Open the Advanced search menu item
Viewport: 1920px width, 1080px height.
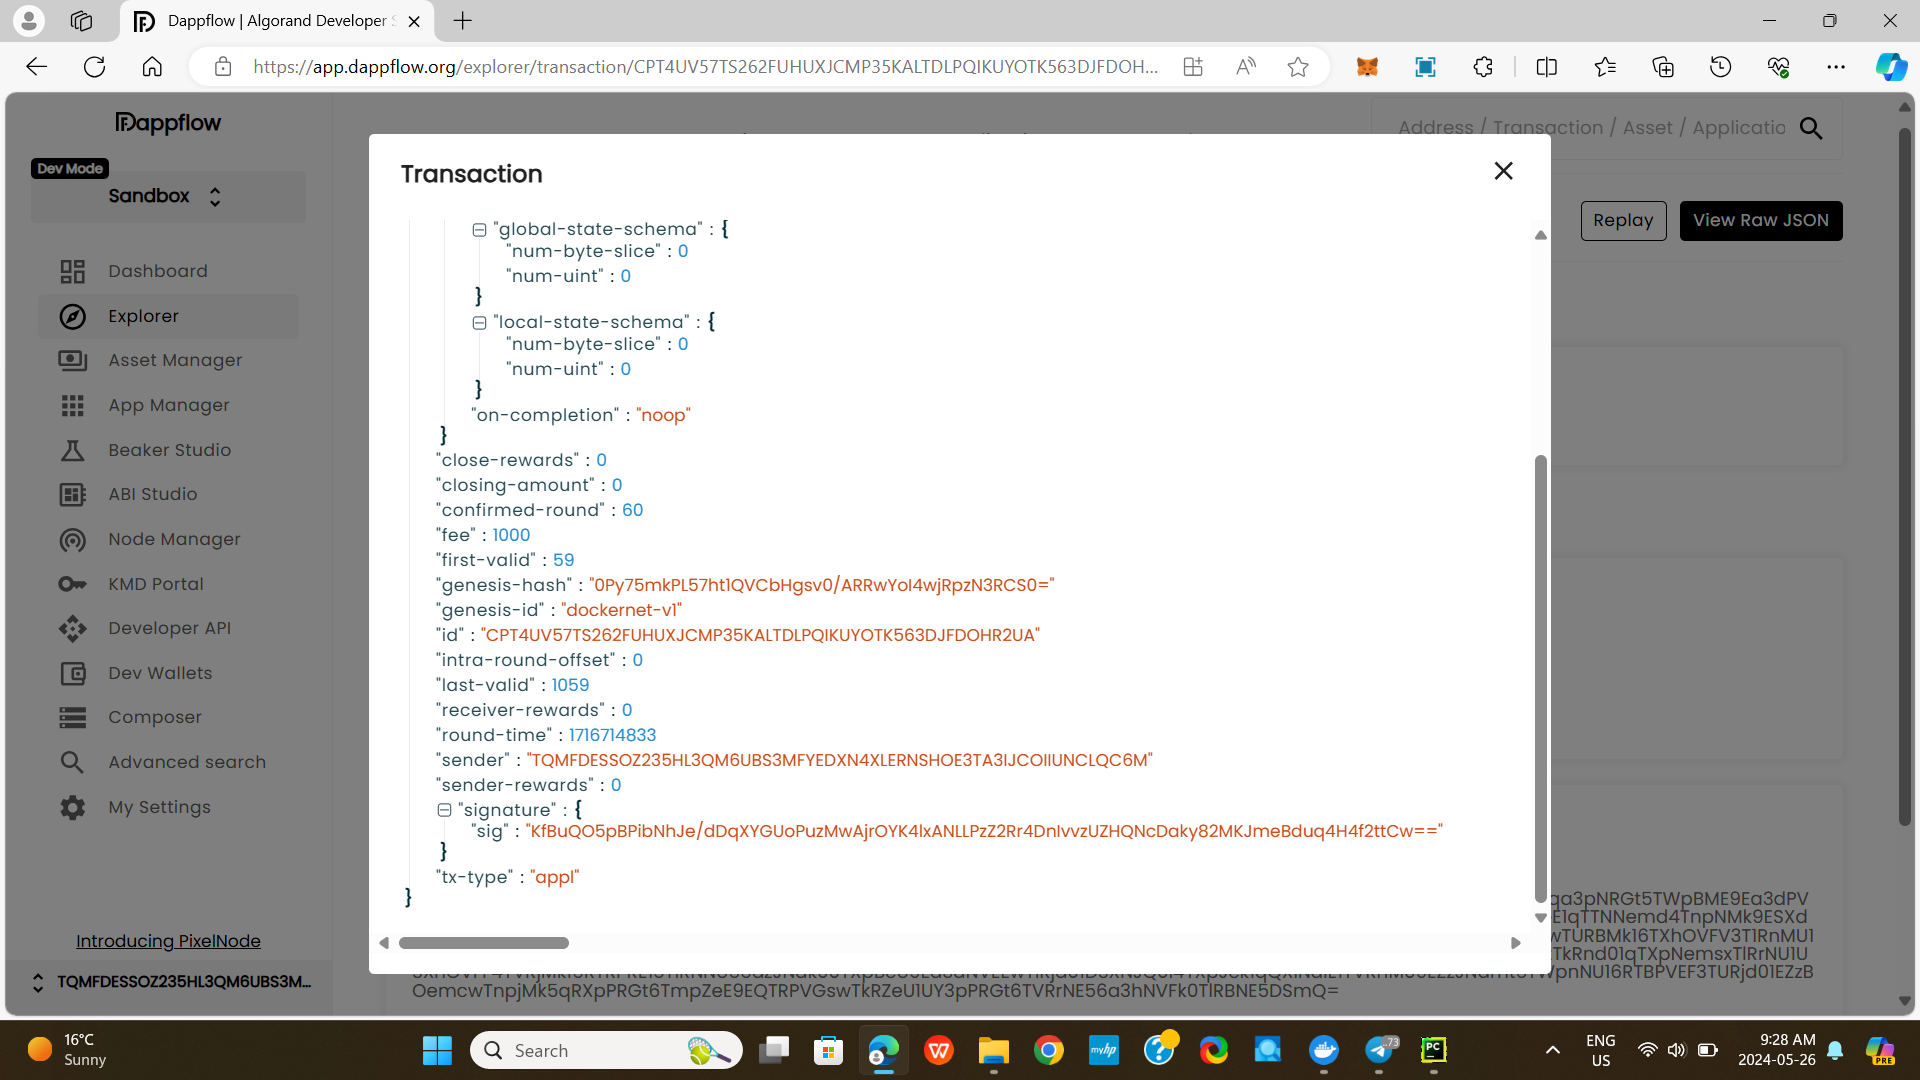coord(187,762)
